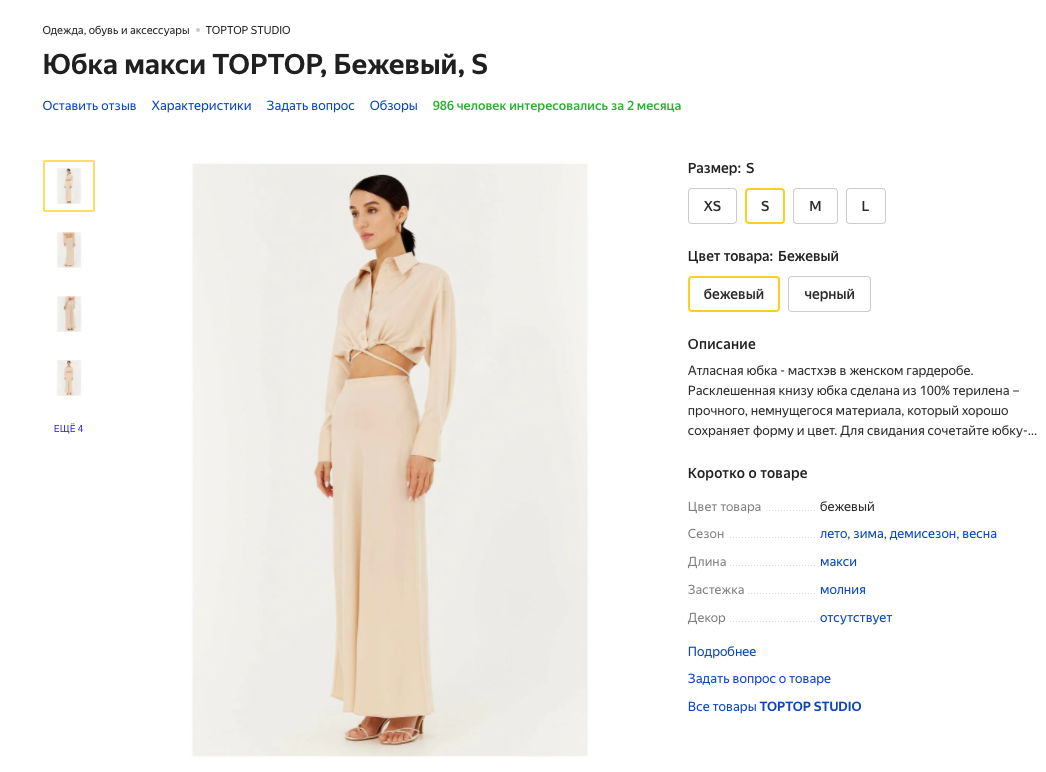Click 'Оставить отзыв' link

point(89,105)
